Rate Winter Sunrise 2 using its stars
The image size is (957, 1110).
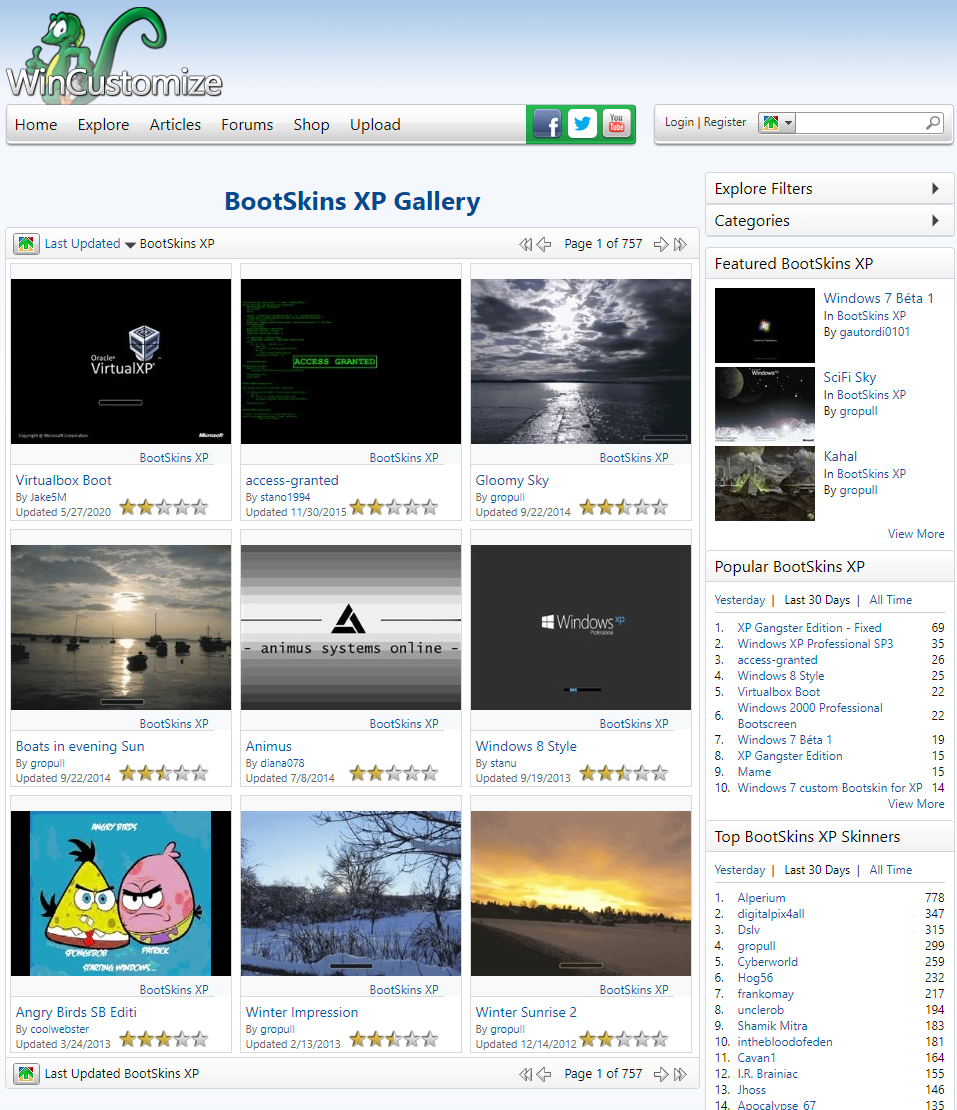pos(624,1039)
